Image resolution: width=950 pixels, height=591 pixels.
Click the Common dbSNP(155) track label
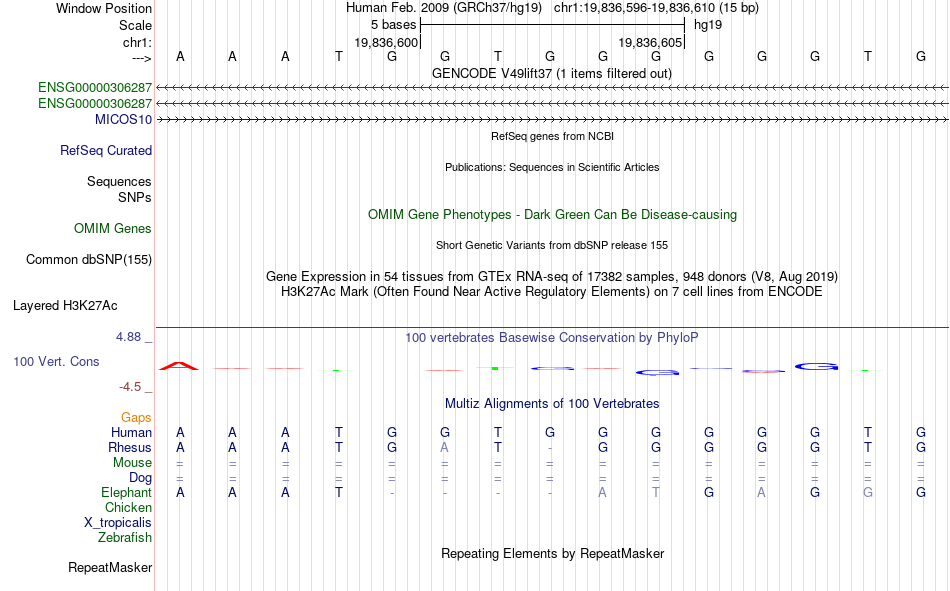click(88, 259)
